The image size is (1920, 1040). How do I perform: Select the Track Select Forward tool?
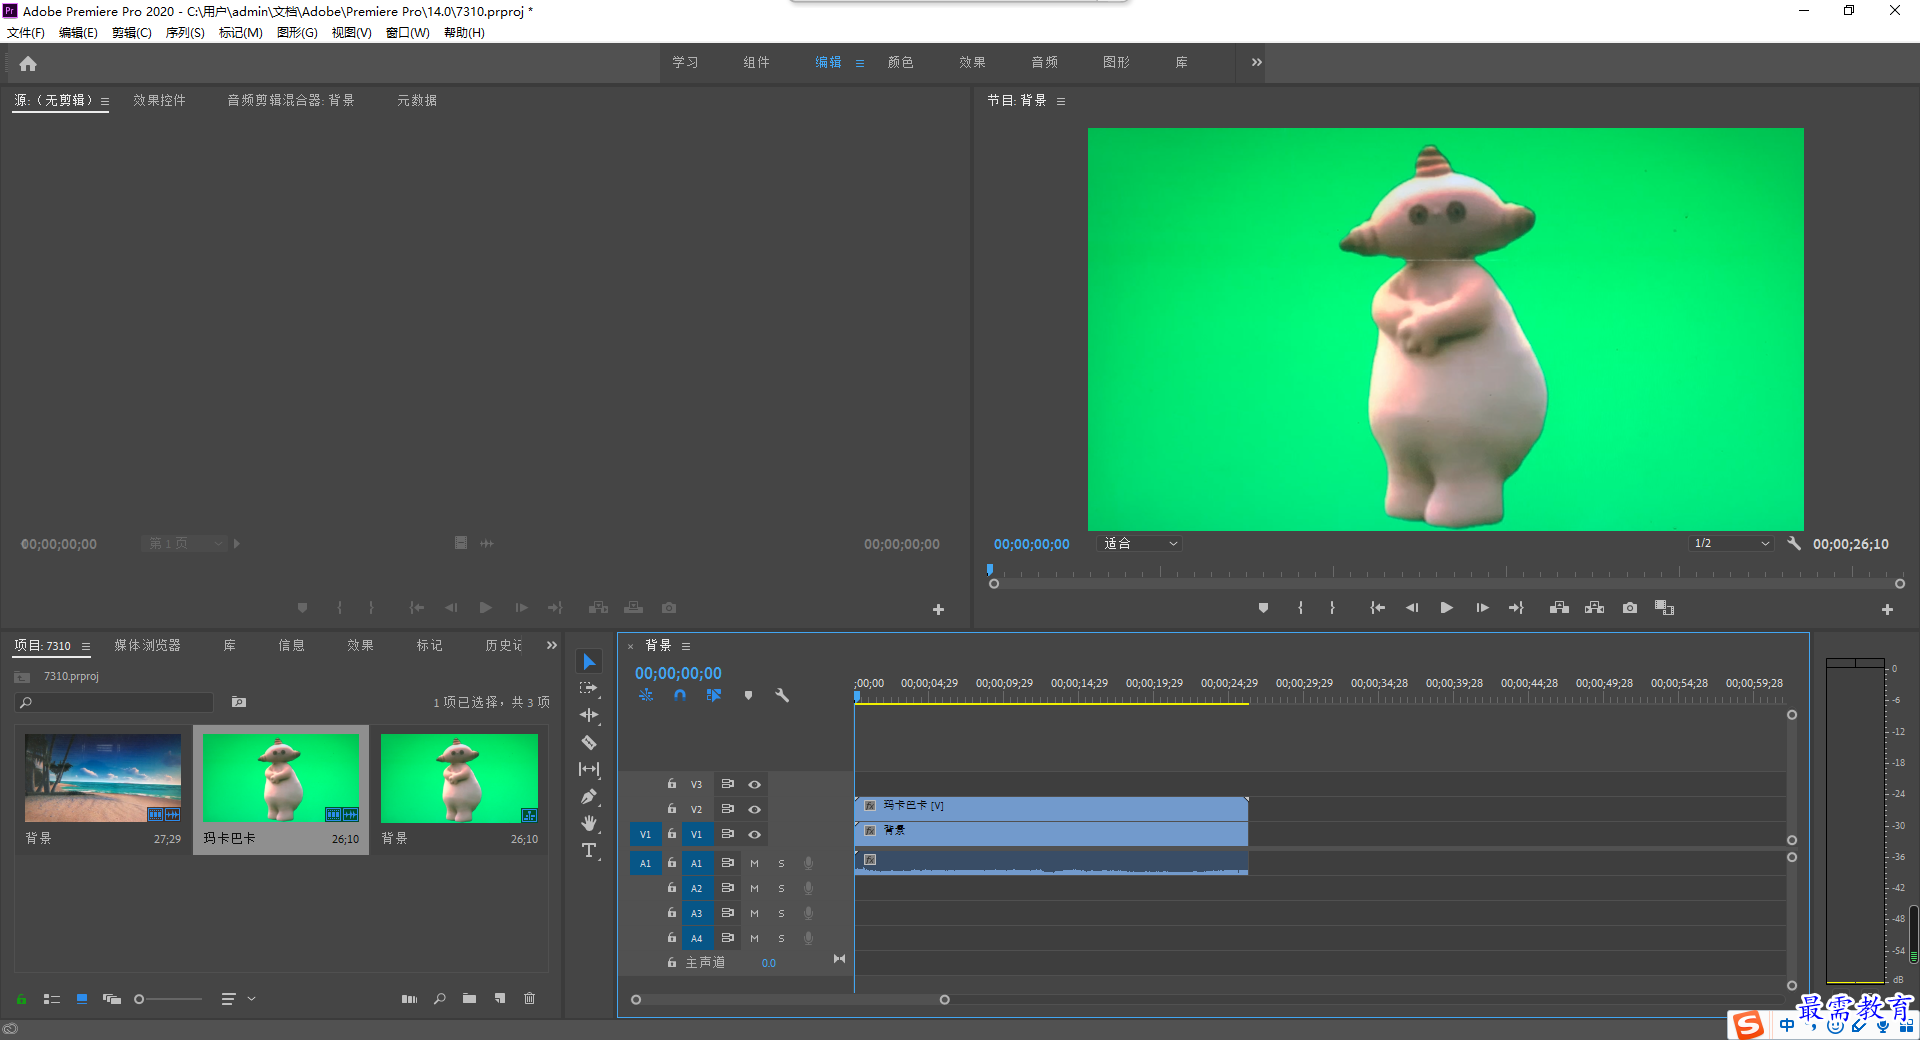[x=589, y=688]
